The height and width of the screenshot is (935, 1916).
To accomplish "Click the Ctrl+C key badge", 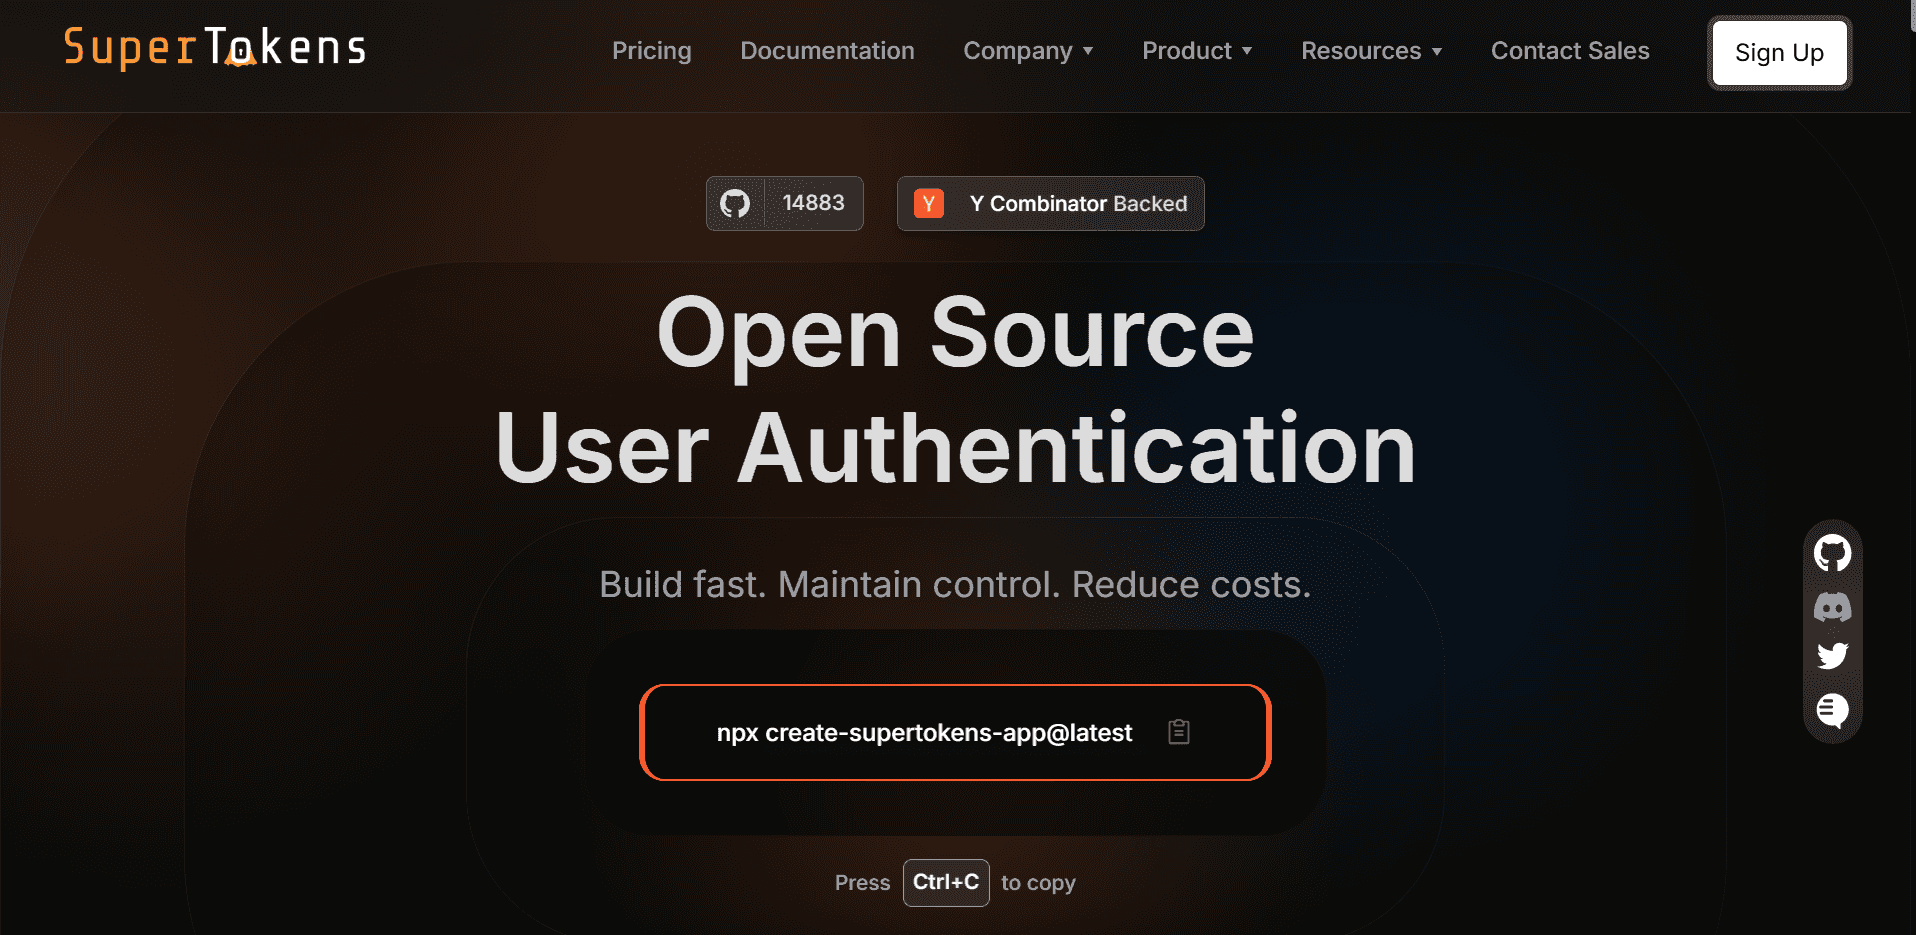I will click(946, 882).
